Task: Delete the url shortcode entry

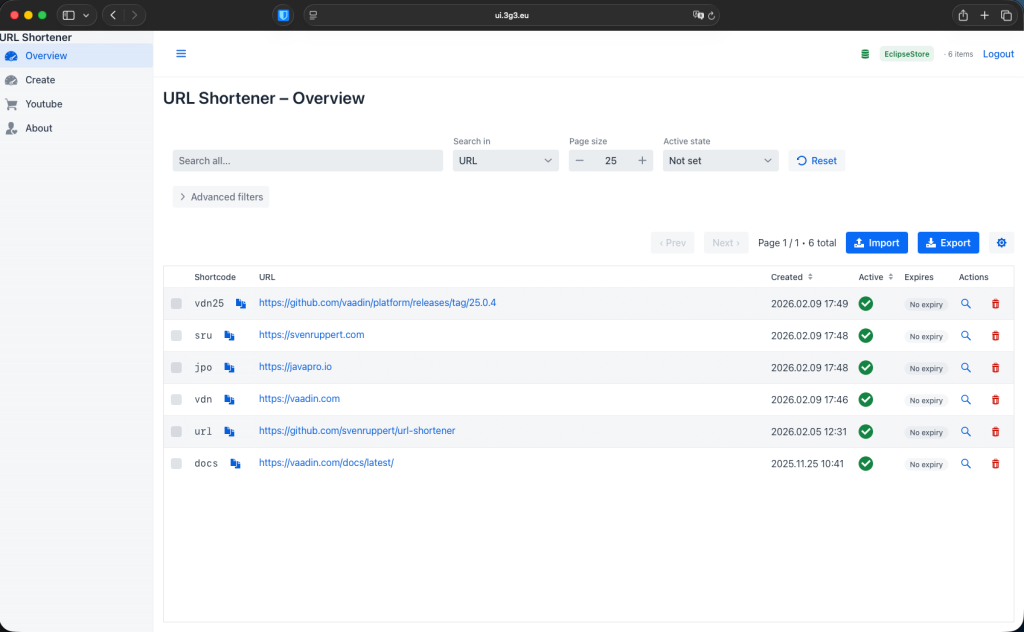Action: [995, 431]
